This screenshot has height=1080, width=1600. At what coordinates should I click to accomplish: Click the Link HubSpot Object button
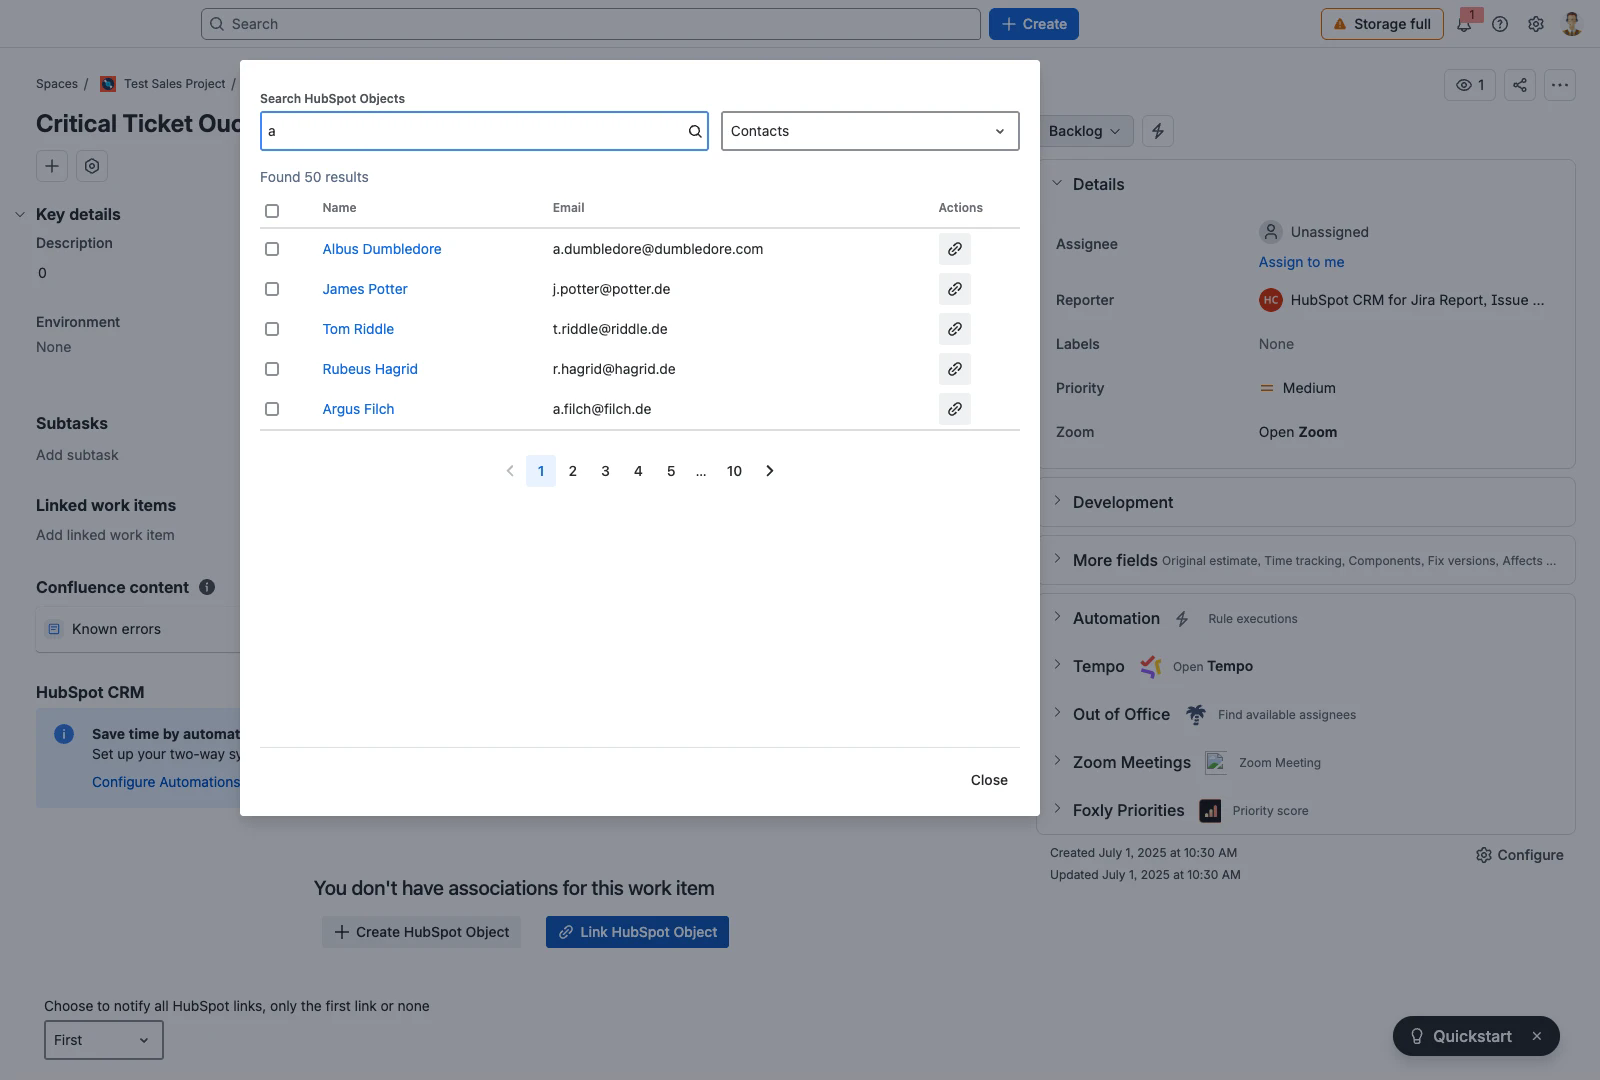[x=637, y=932]
